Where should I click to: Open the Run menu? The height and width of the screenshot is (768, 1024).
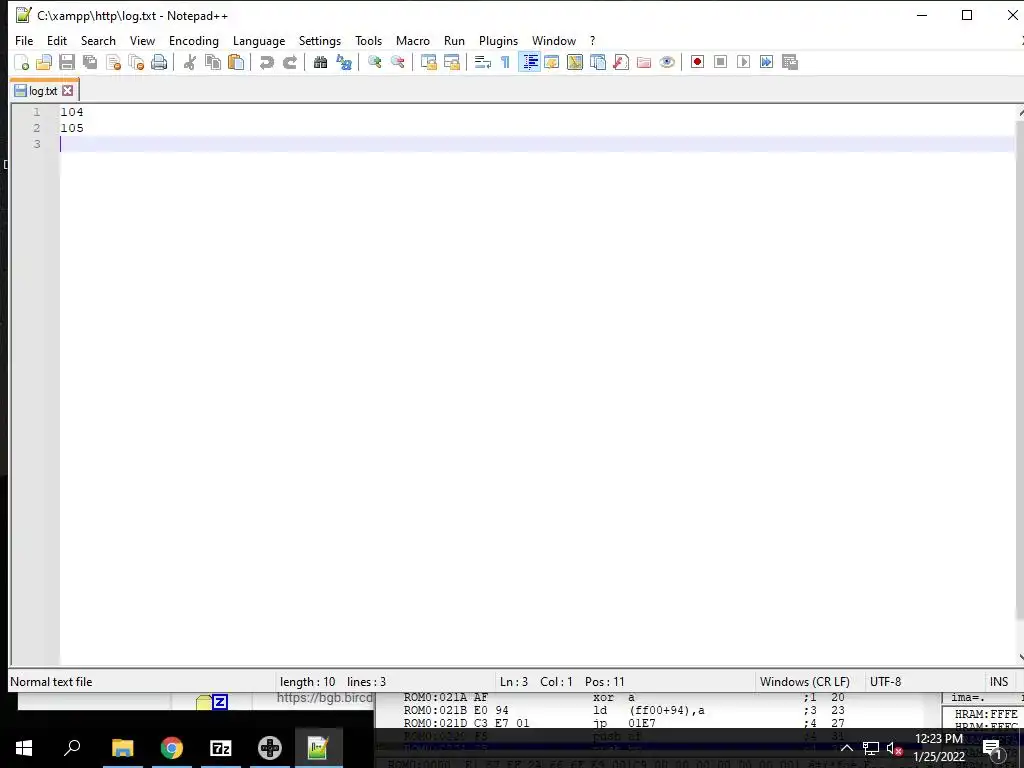point(455,40)
